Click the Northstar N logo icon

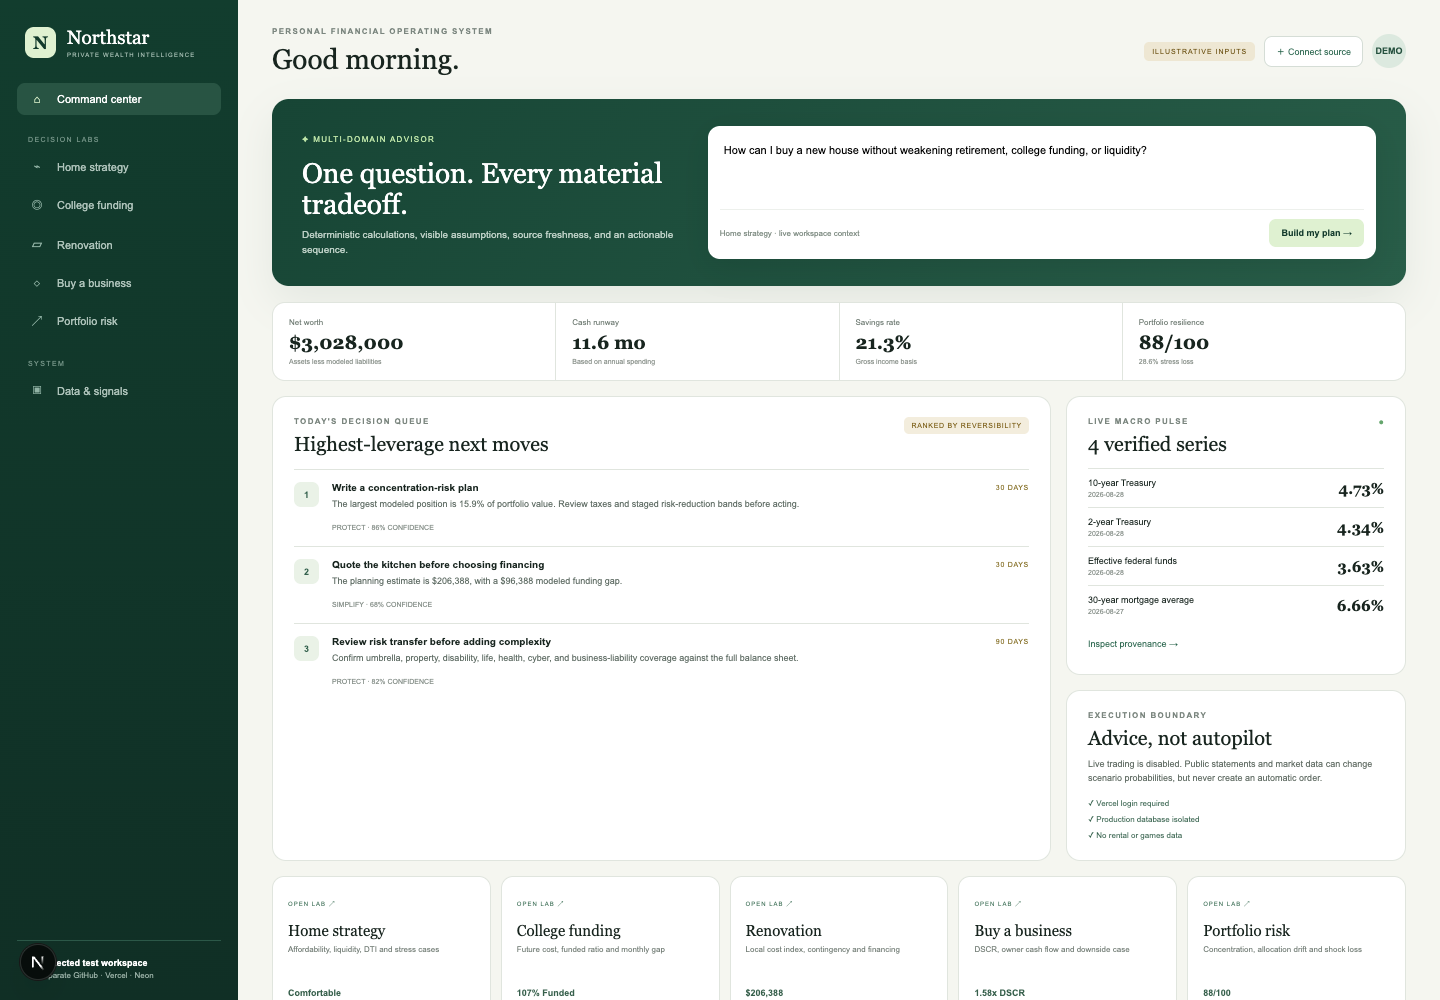(40, 42)
